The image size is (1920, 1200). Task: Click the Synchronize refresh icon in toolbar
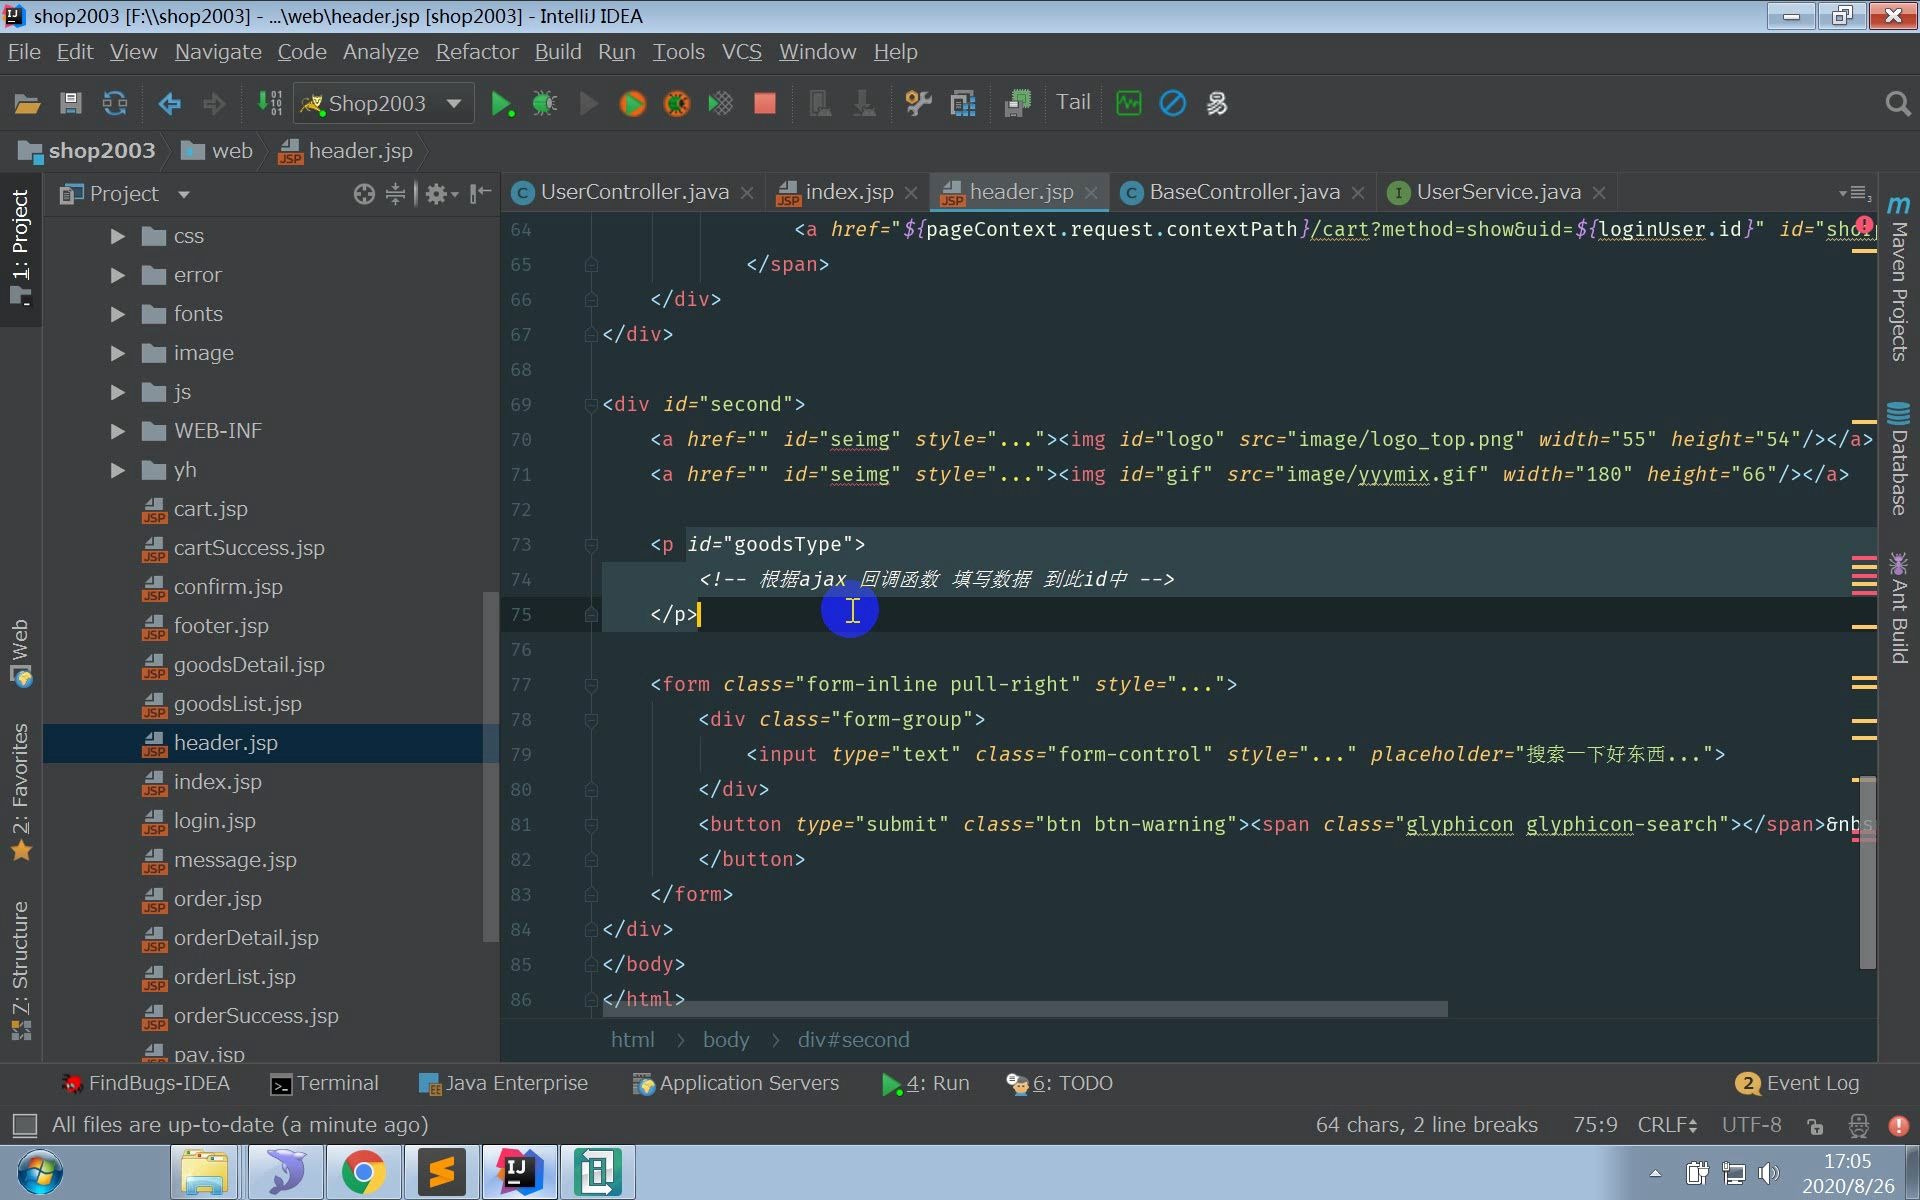115,103
